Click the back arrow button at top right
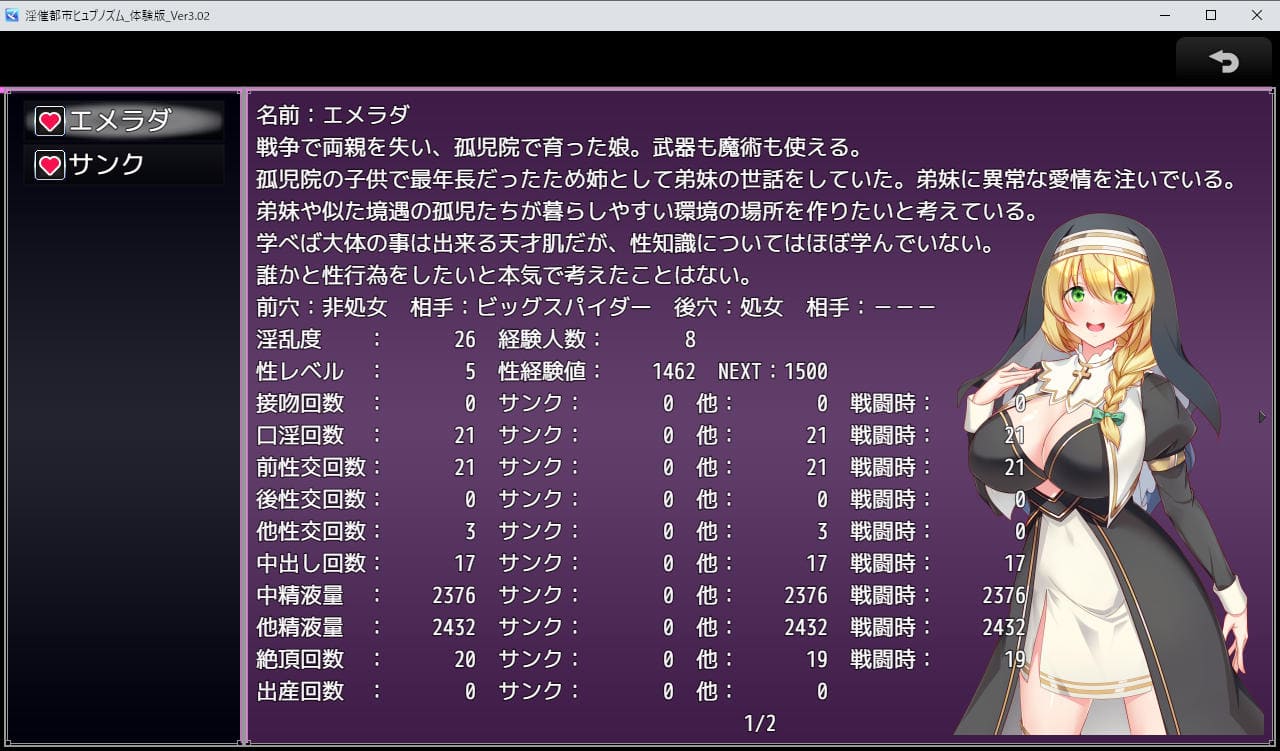The width and height of the screenshot is (1280, 751). pyautogui.click(x=1223, y=61)
